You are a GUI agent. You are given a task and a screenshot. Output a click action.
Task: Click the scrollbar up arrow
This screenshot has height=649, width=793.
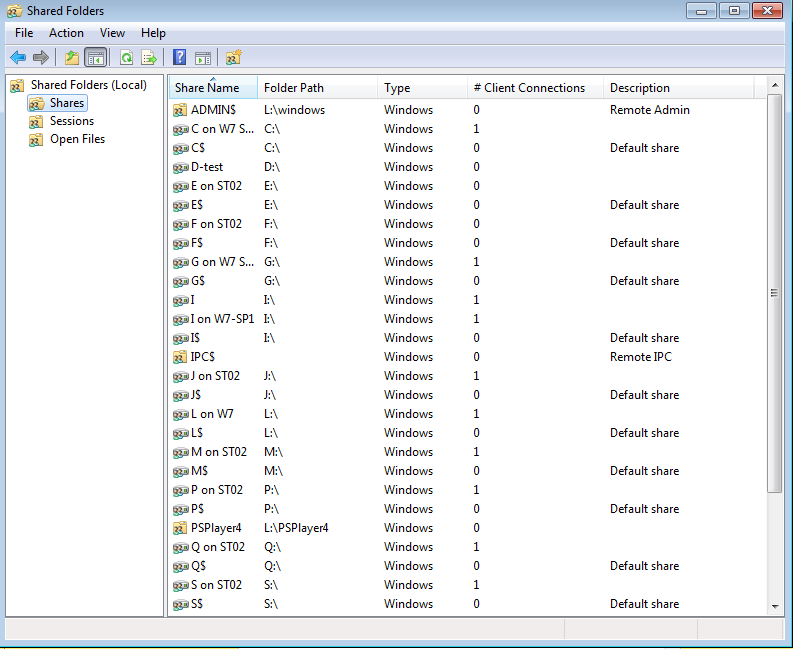[x=775, y=85]
